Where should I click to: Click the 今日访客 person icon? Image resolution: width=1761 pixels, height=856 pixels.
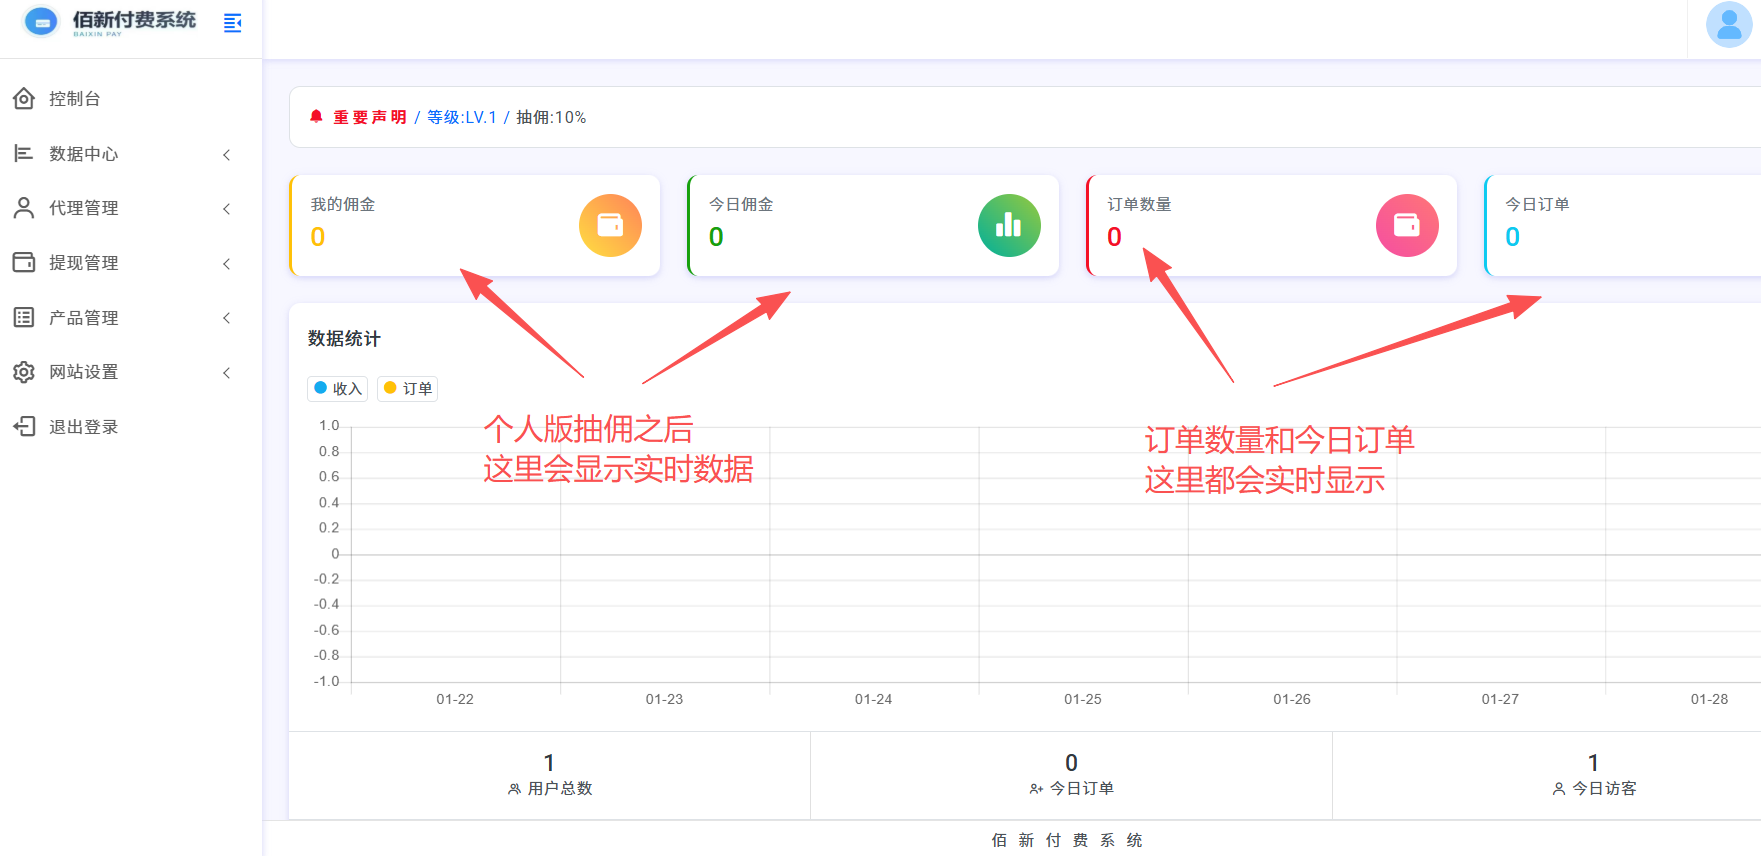[1559, 789]
